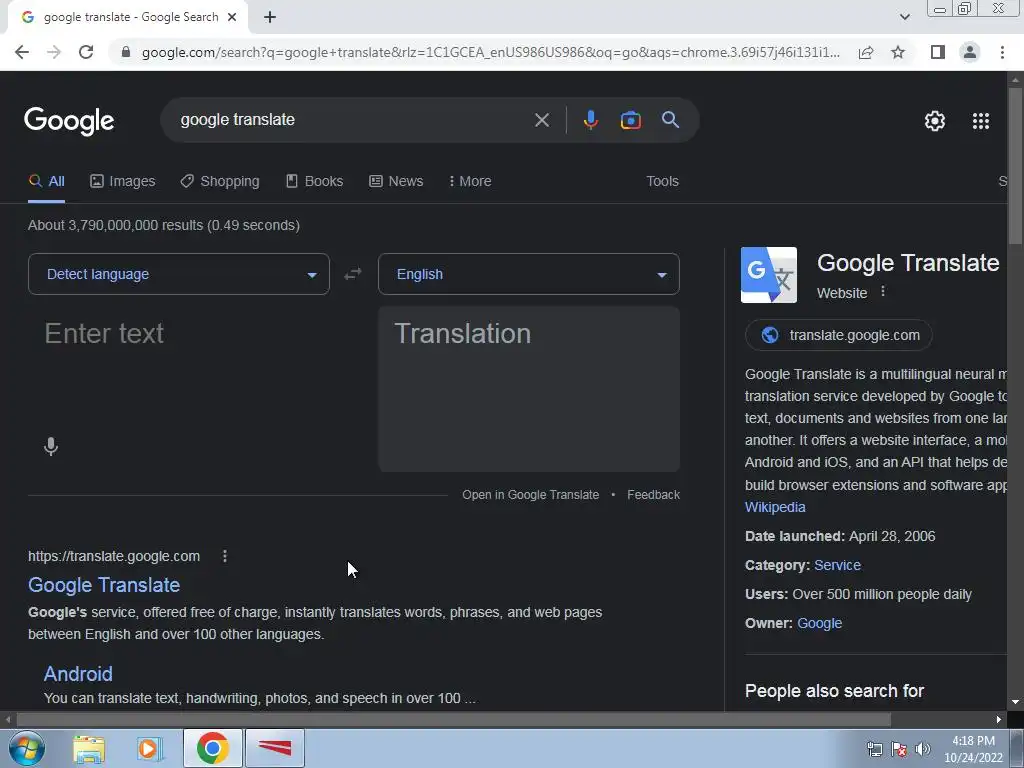Open the volume speaker tray icon
1024x768 pixels.
(x=923, y=749)
